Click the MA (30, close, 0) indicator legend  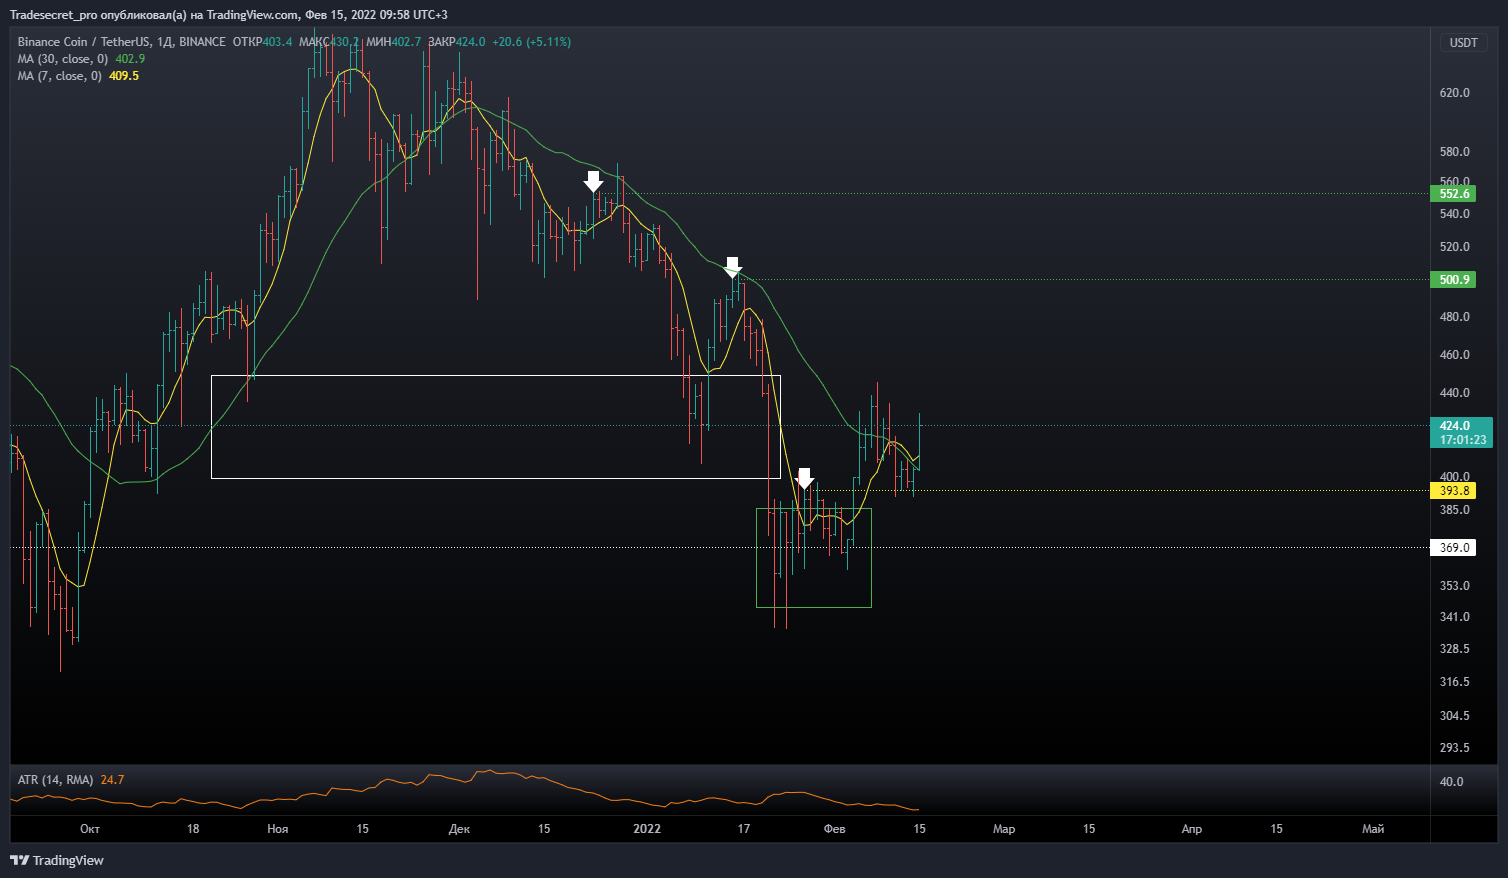pos(62,59)
